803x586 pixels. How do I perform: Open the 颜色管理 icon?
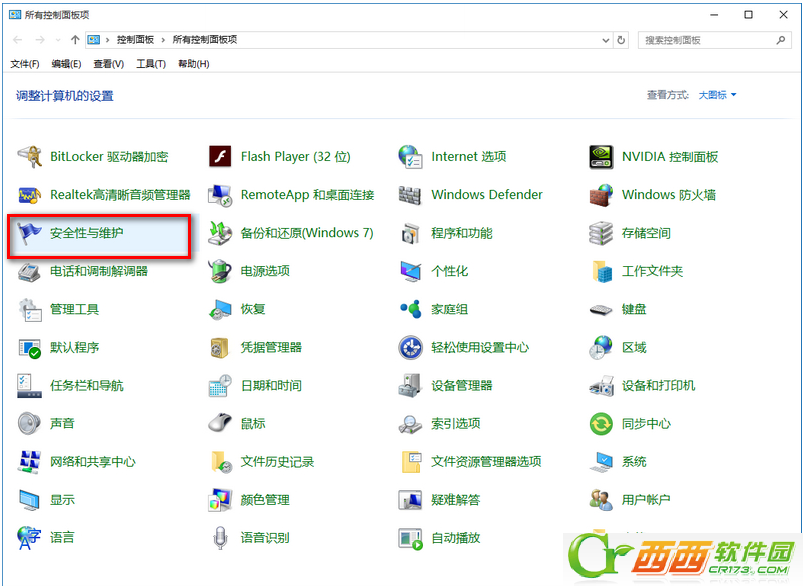tap(220, 500)
